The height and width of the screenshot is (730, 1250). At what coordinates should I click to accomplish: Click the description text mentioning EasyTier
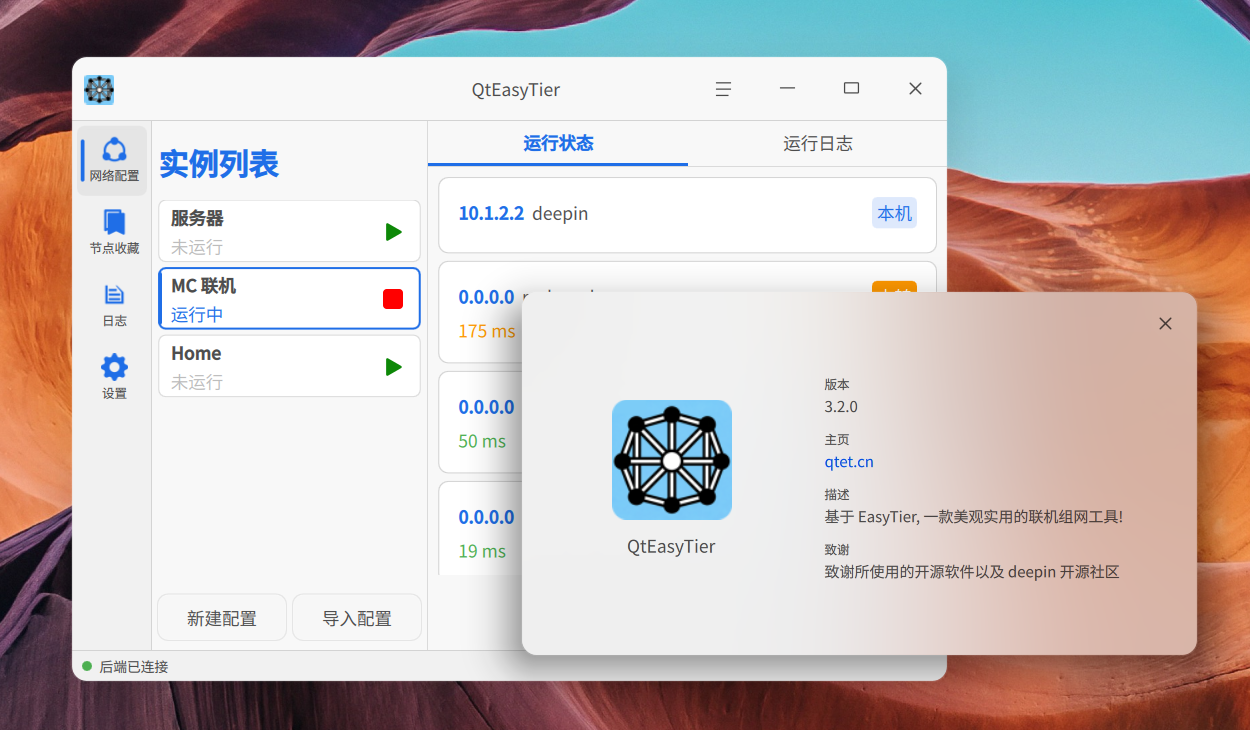(973, 517)
